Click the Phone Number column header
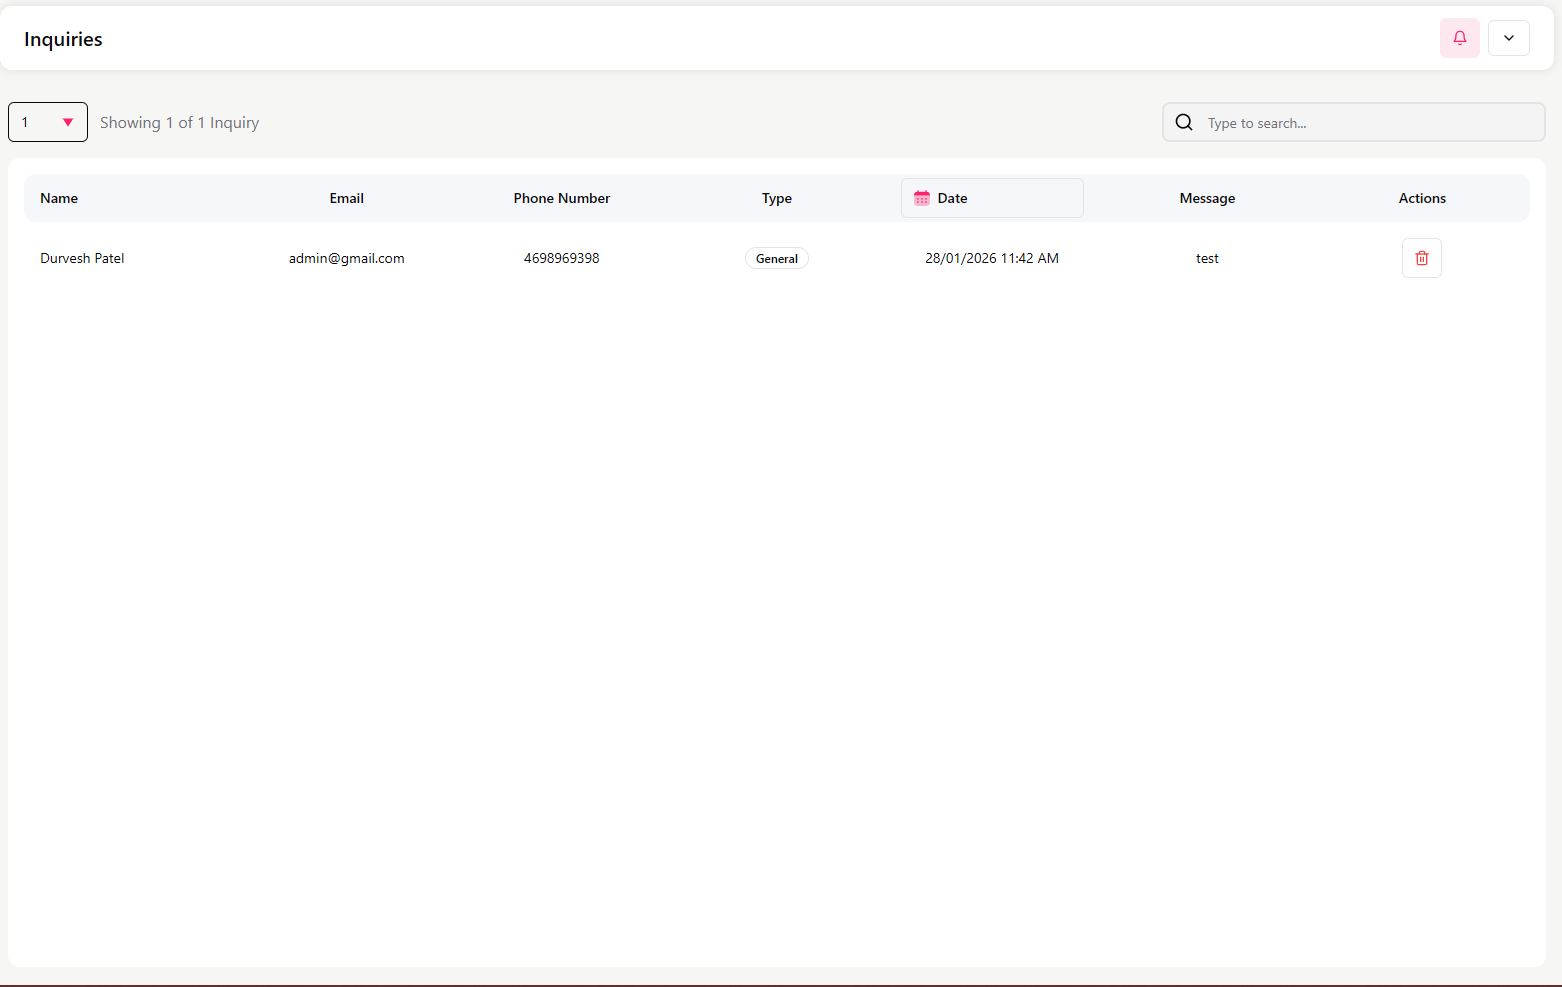 pyautogui.click(x=561, y=198)
